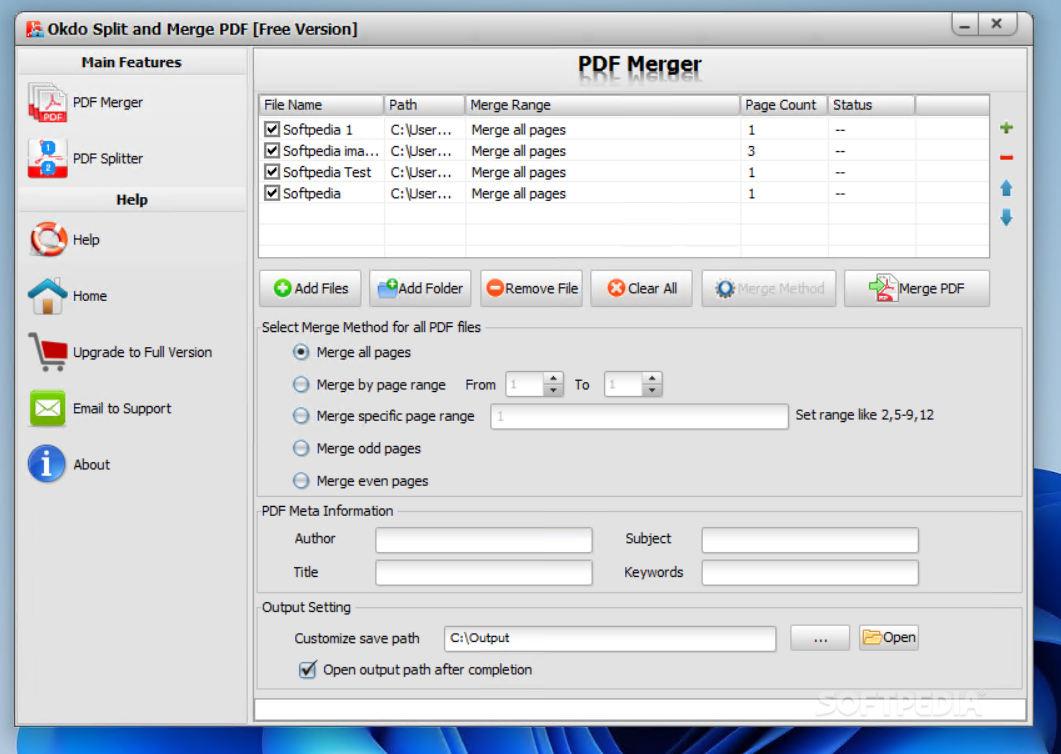Open Email to Support entry
The height and width of the screenshot is (754, 1061).
[x=122, y=408]
